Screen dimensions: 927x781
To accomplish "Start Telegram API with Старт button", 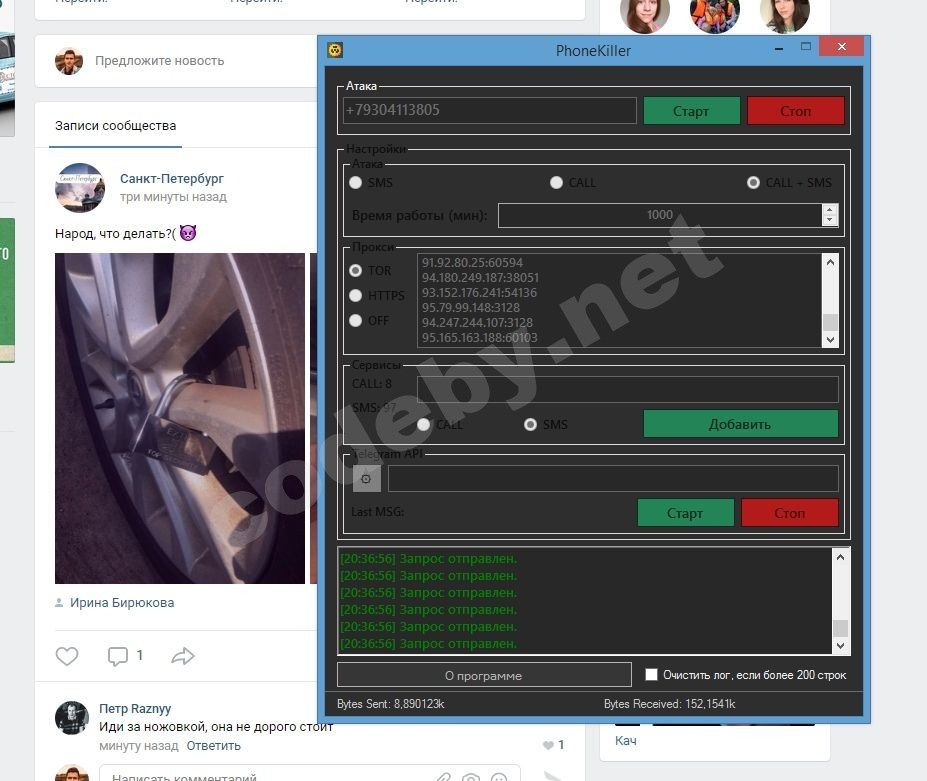I will [685, 513].
